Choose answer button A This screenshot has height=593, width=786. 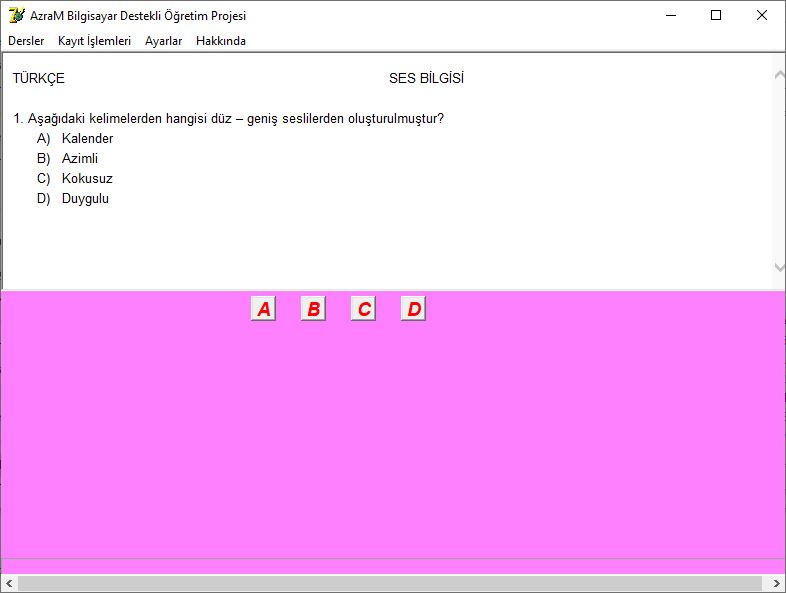[x=263, y=308]
